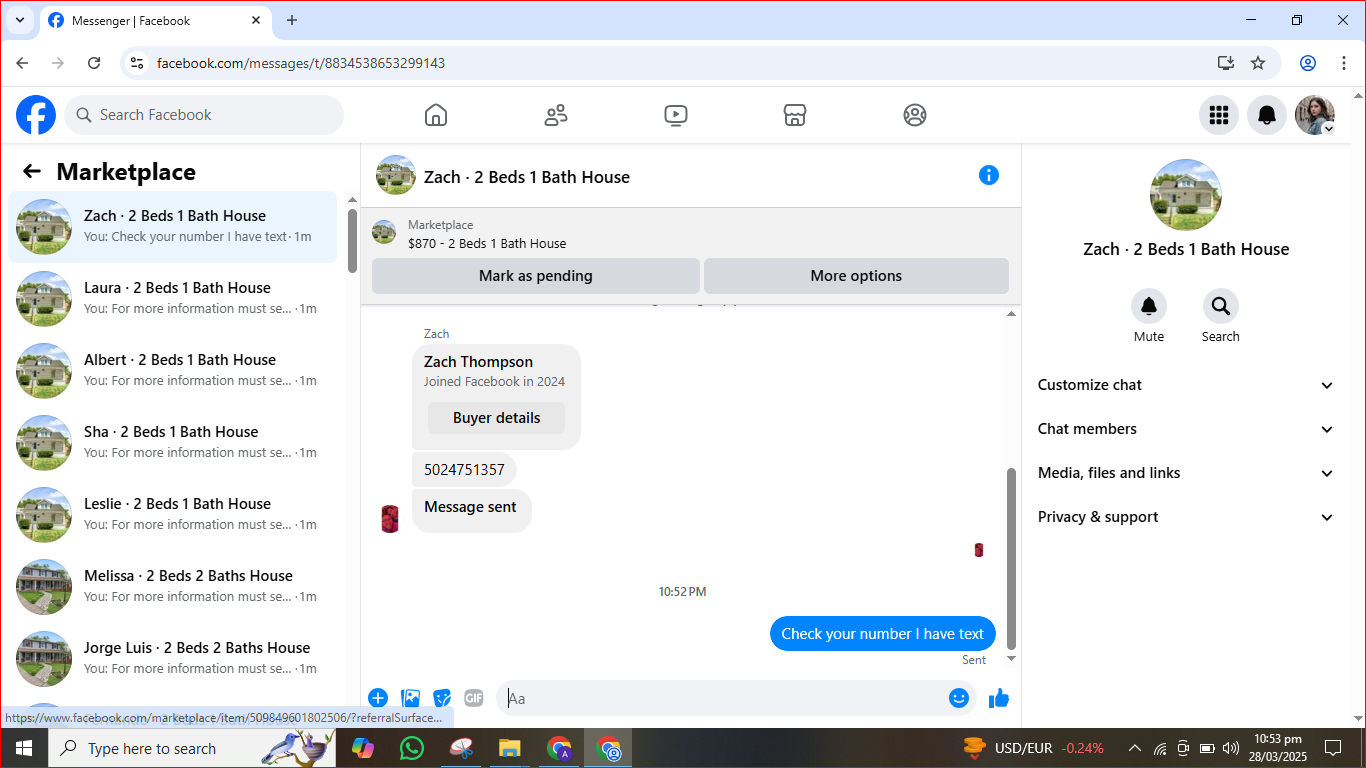Open the account profile picture menu
The width and height of the screenshot is (1366, 768).
[1315, 115]
